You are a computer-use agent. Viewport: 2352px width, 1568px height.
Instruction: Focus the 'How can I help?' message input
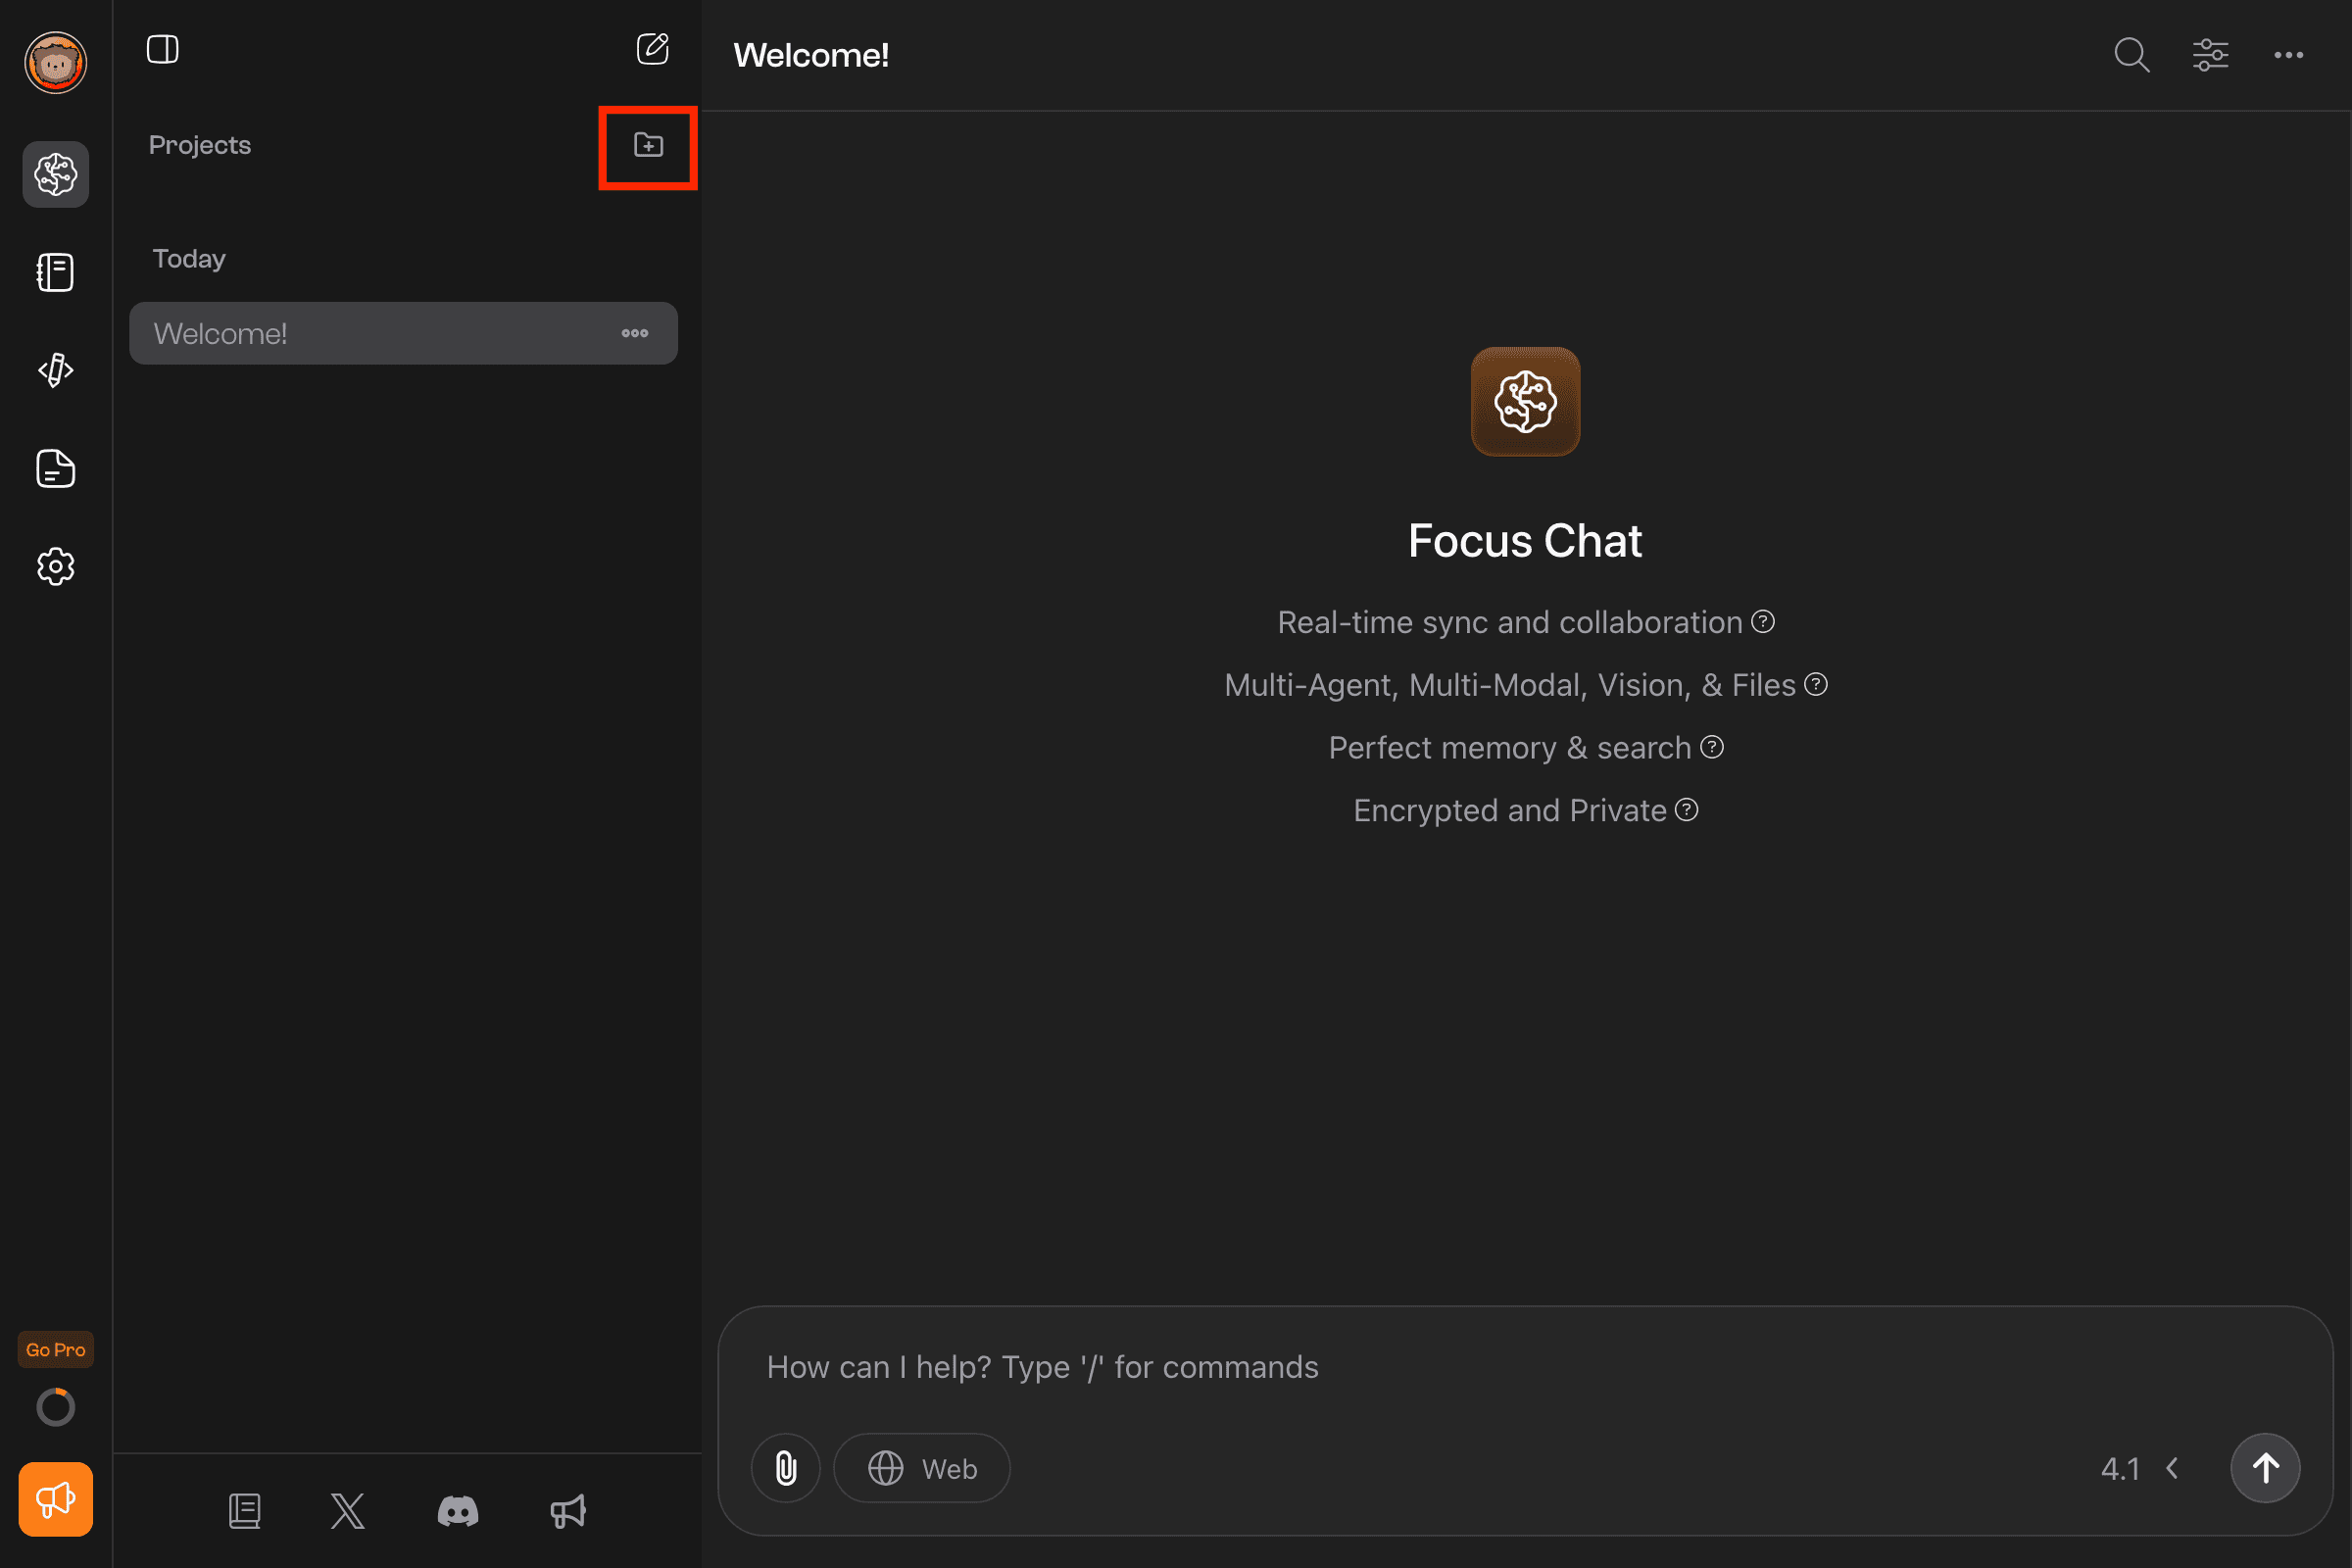[1525, 1367]
